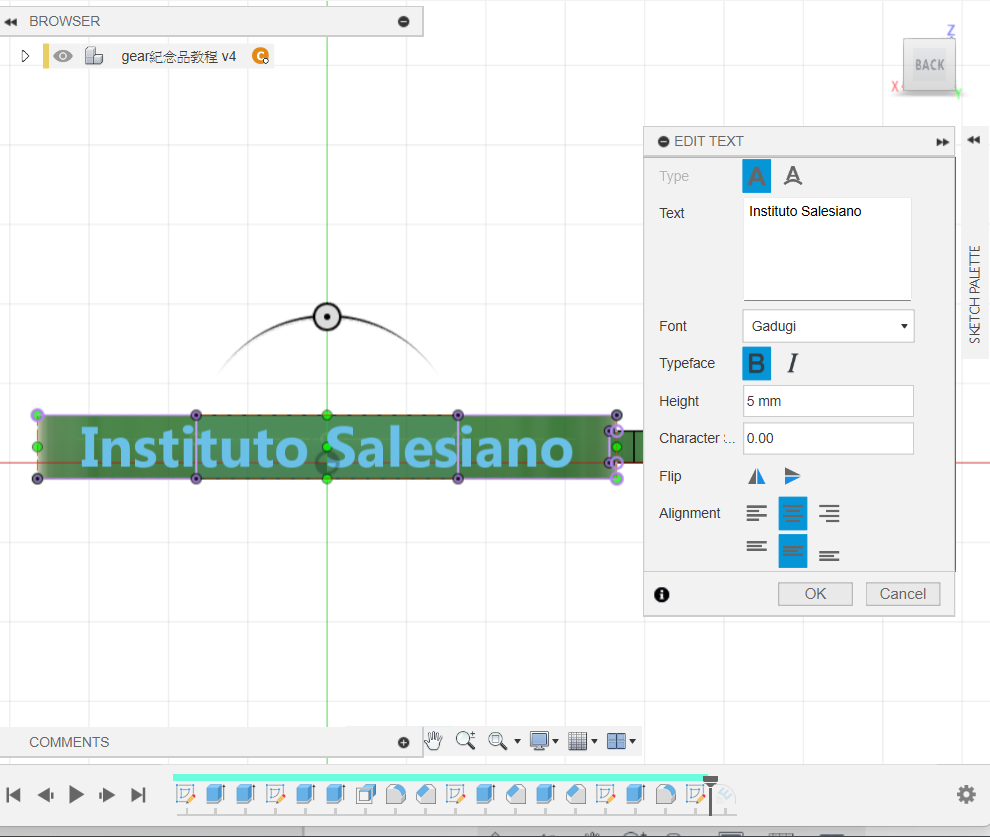Click the Height input field
990x837 pixels.
click(x=828, y=401)
